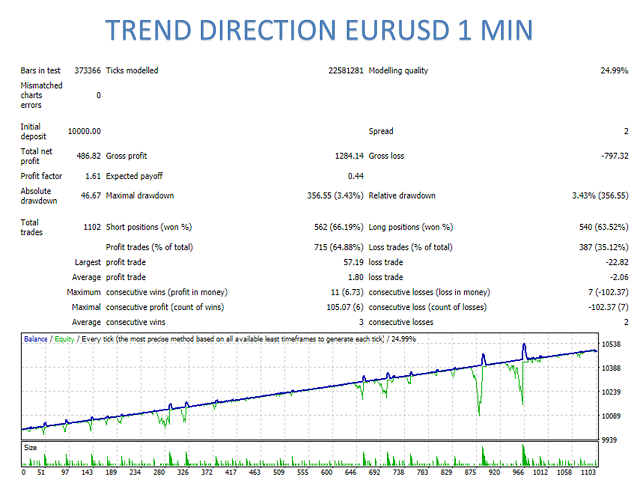Select consecutive losses value 7 (-102.37)
The height and width of the screenshot is (480, 640).
point(608,292)
